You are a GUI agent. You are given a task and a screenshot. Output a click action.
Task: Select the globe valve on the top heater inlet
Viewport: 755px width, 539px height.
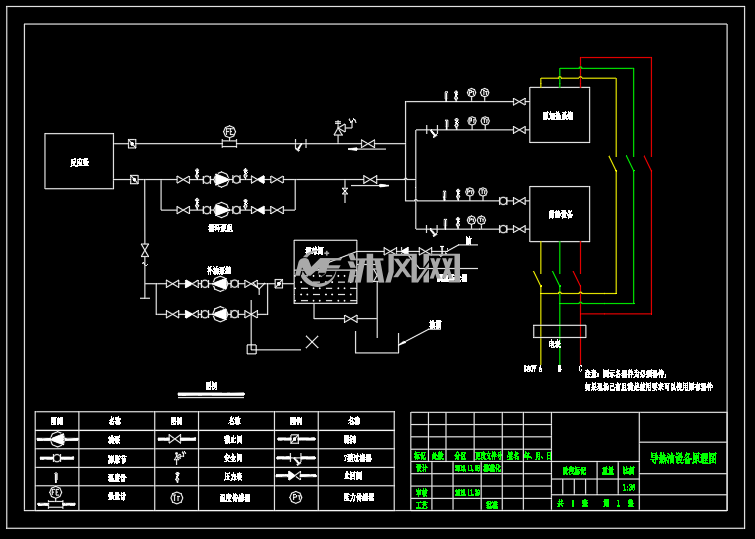(x=520, y=102)
